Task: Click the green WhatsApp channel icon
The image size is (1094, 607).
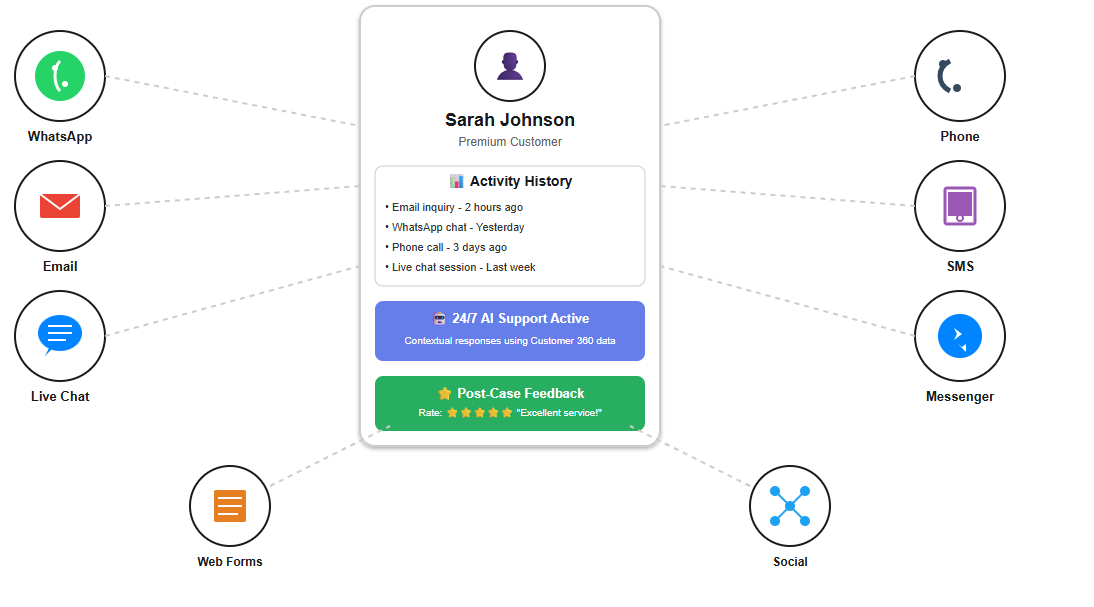Action: click(x=60, y=76)
